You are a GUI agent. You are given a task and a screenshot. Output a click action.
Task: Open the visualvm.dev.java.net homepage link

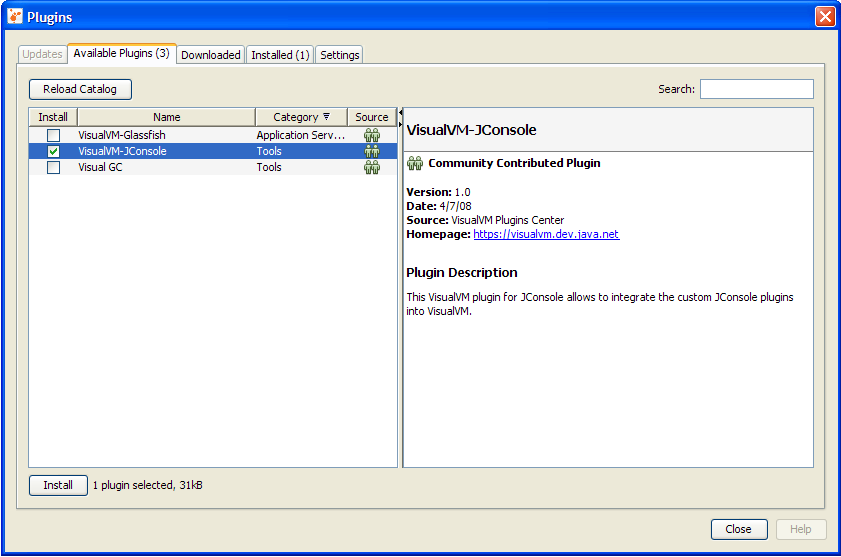(546, 234)
